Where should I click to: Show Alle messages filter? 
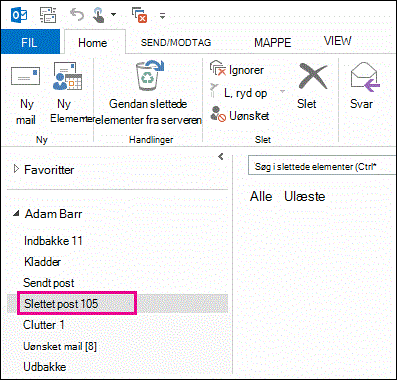click(261, 196)
